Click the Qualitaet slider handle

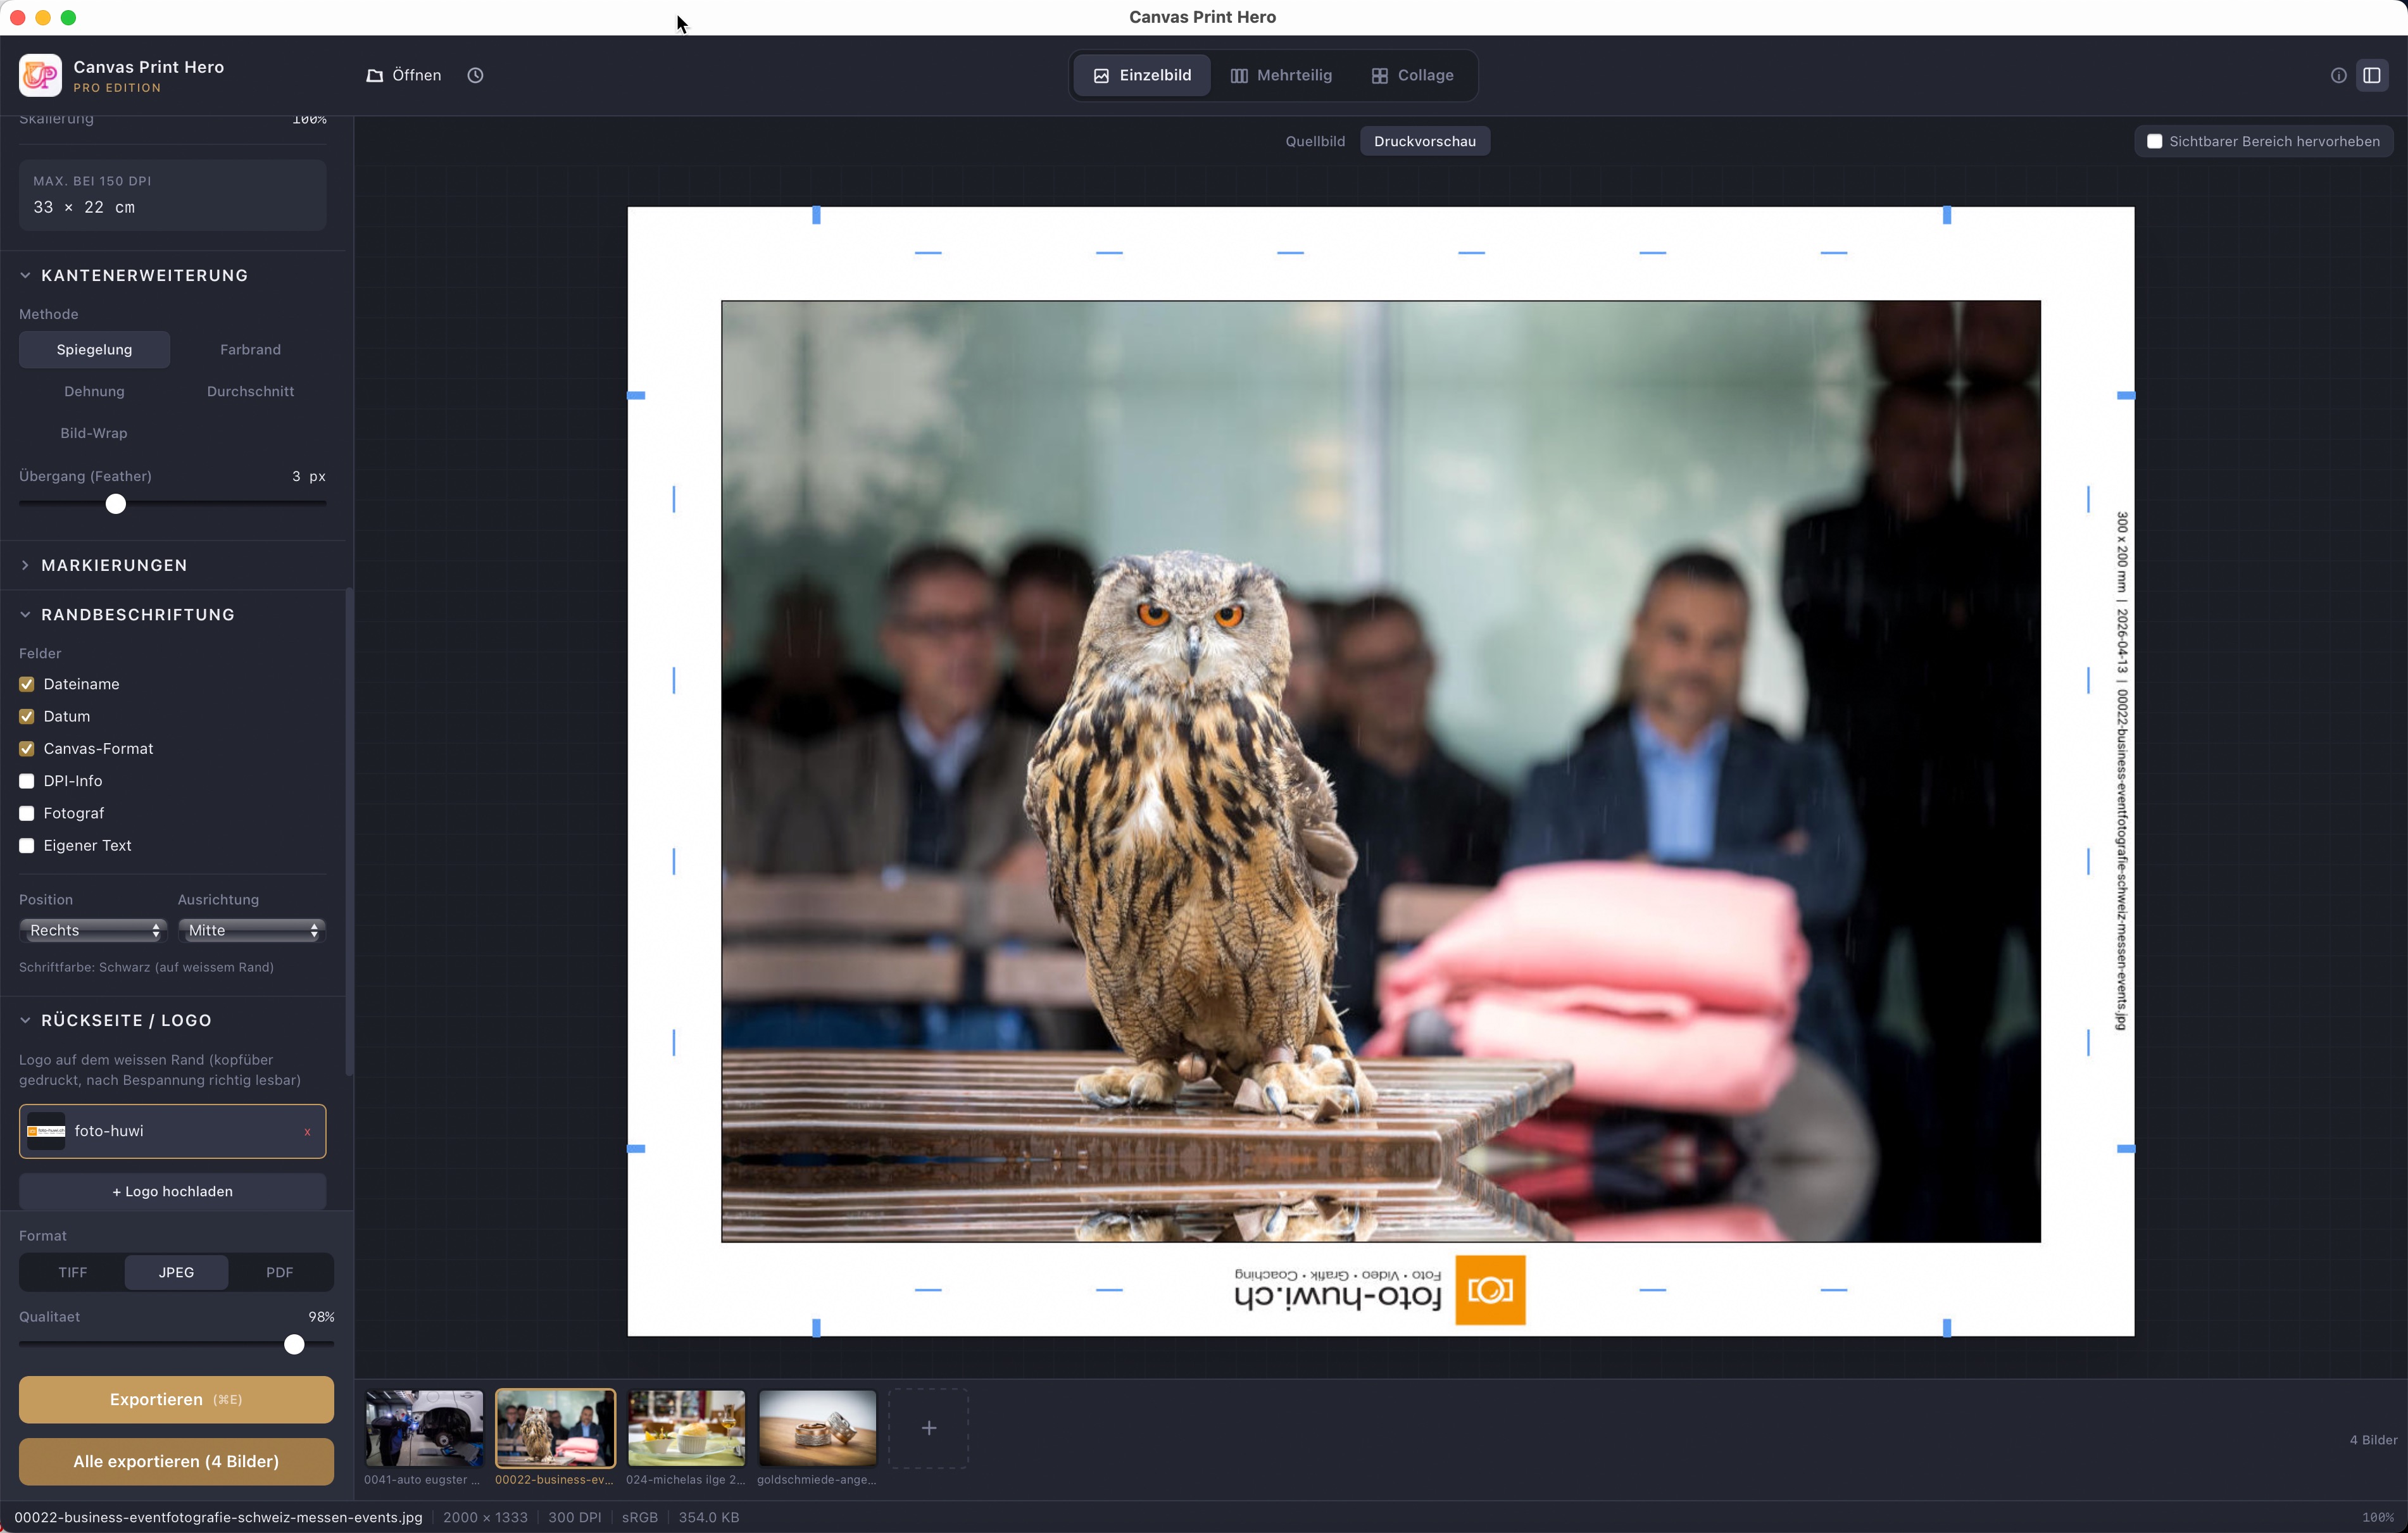294,1344
